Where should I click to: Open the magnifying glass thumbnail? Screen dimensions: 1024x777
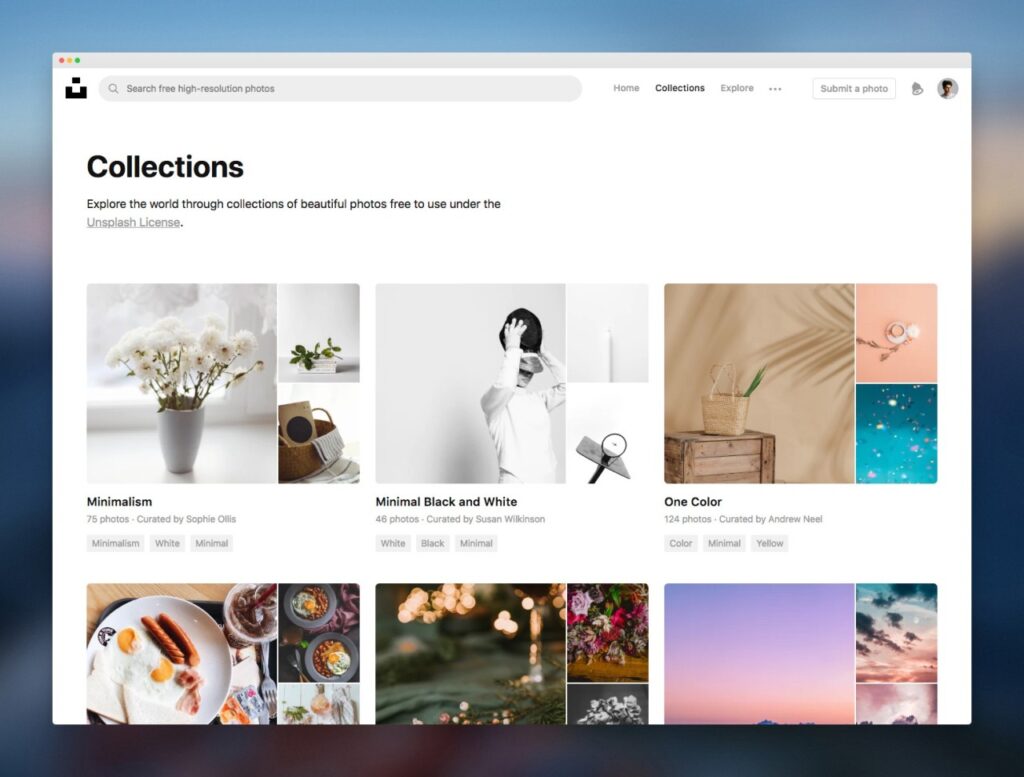608,434
